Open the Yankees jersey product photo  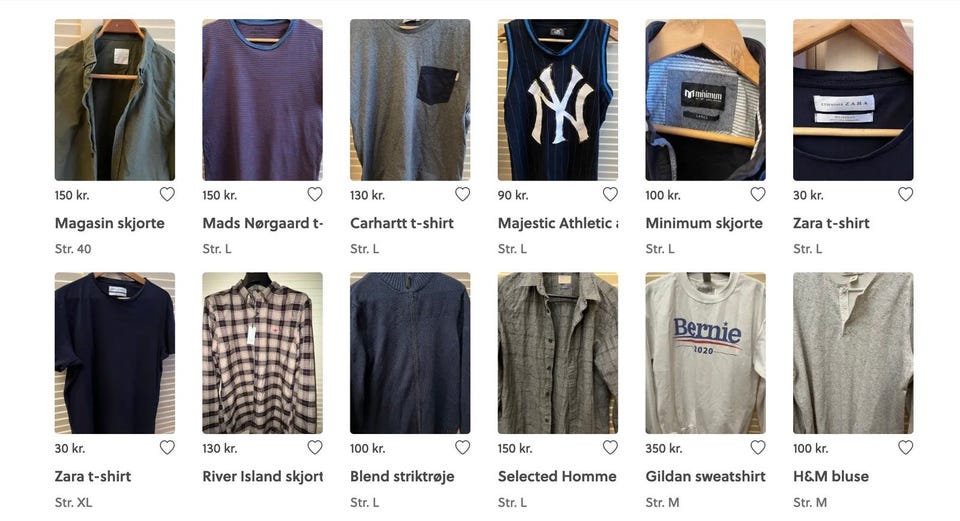point(558,100)
